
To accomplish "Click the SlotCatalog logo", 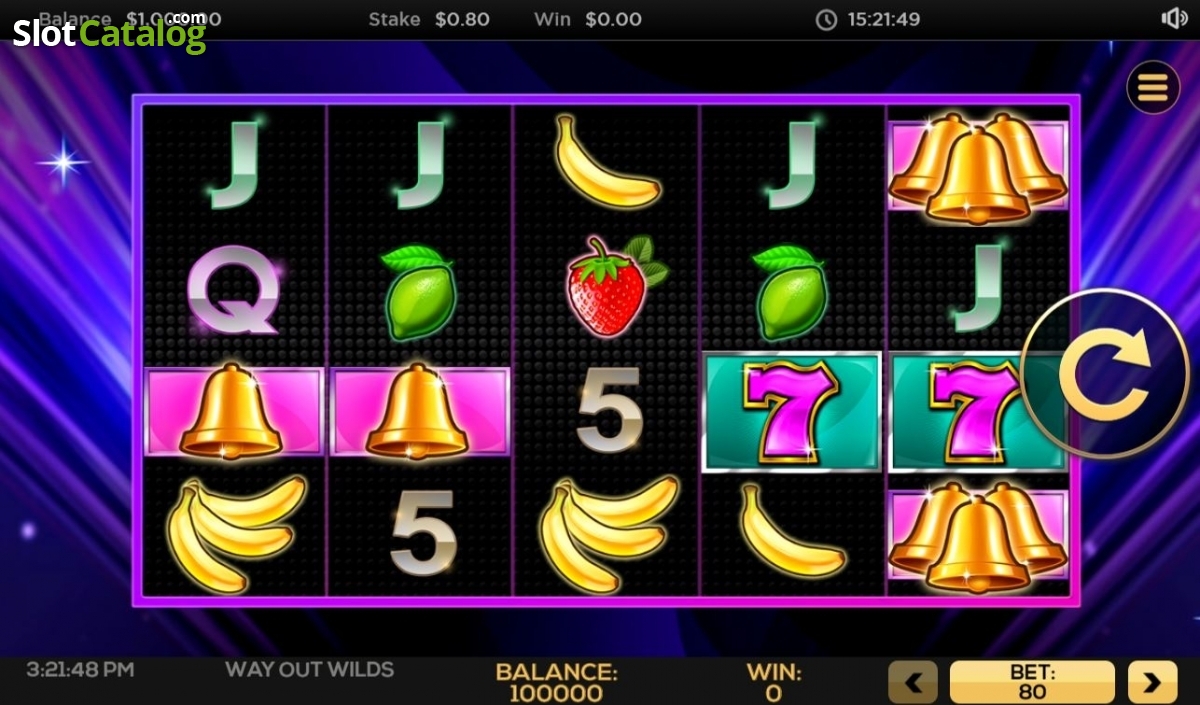I will coord(110,30).
